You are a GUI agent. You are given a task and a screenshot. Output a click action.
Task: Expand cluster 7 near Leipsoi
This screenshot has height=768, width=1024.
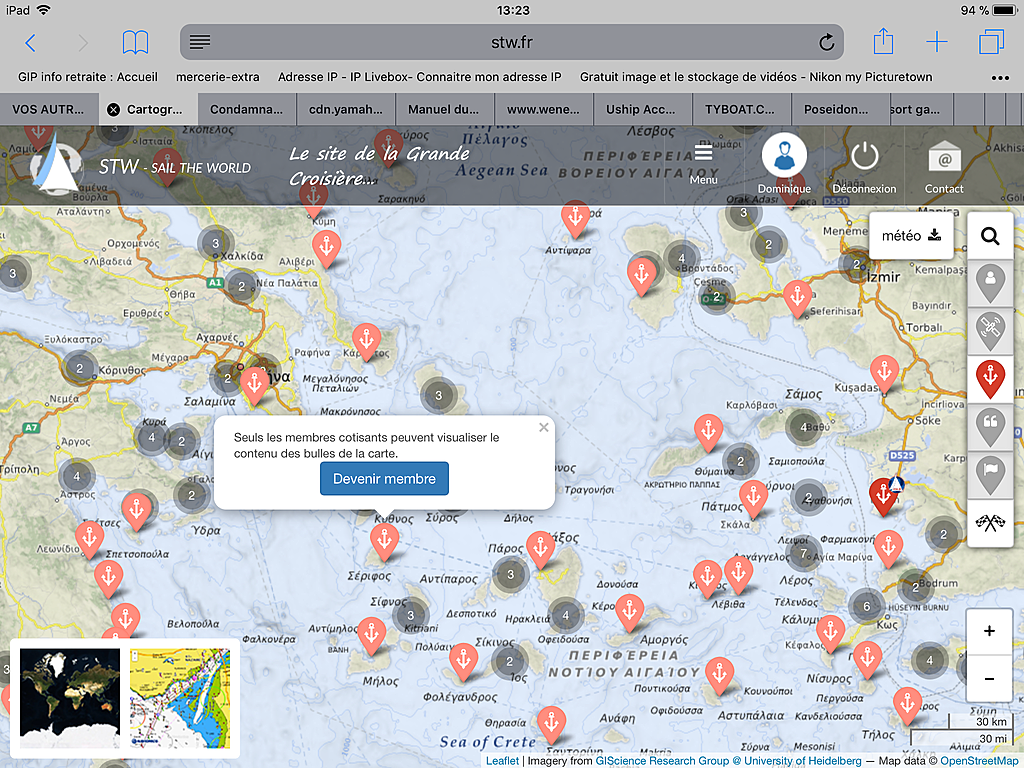803,554
